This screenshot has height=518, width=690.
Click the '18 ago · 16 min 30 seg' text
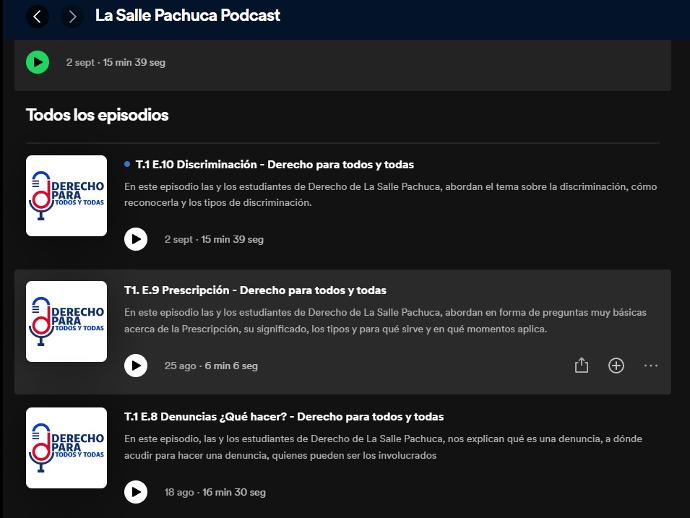[215, 492]
